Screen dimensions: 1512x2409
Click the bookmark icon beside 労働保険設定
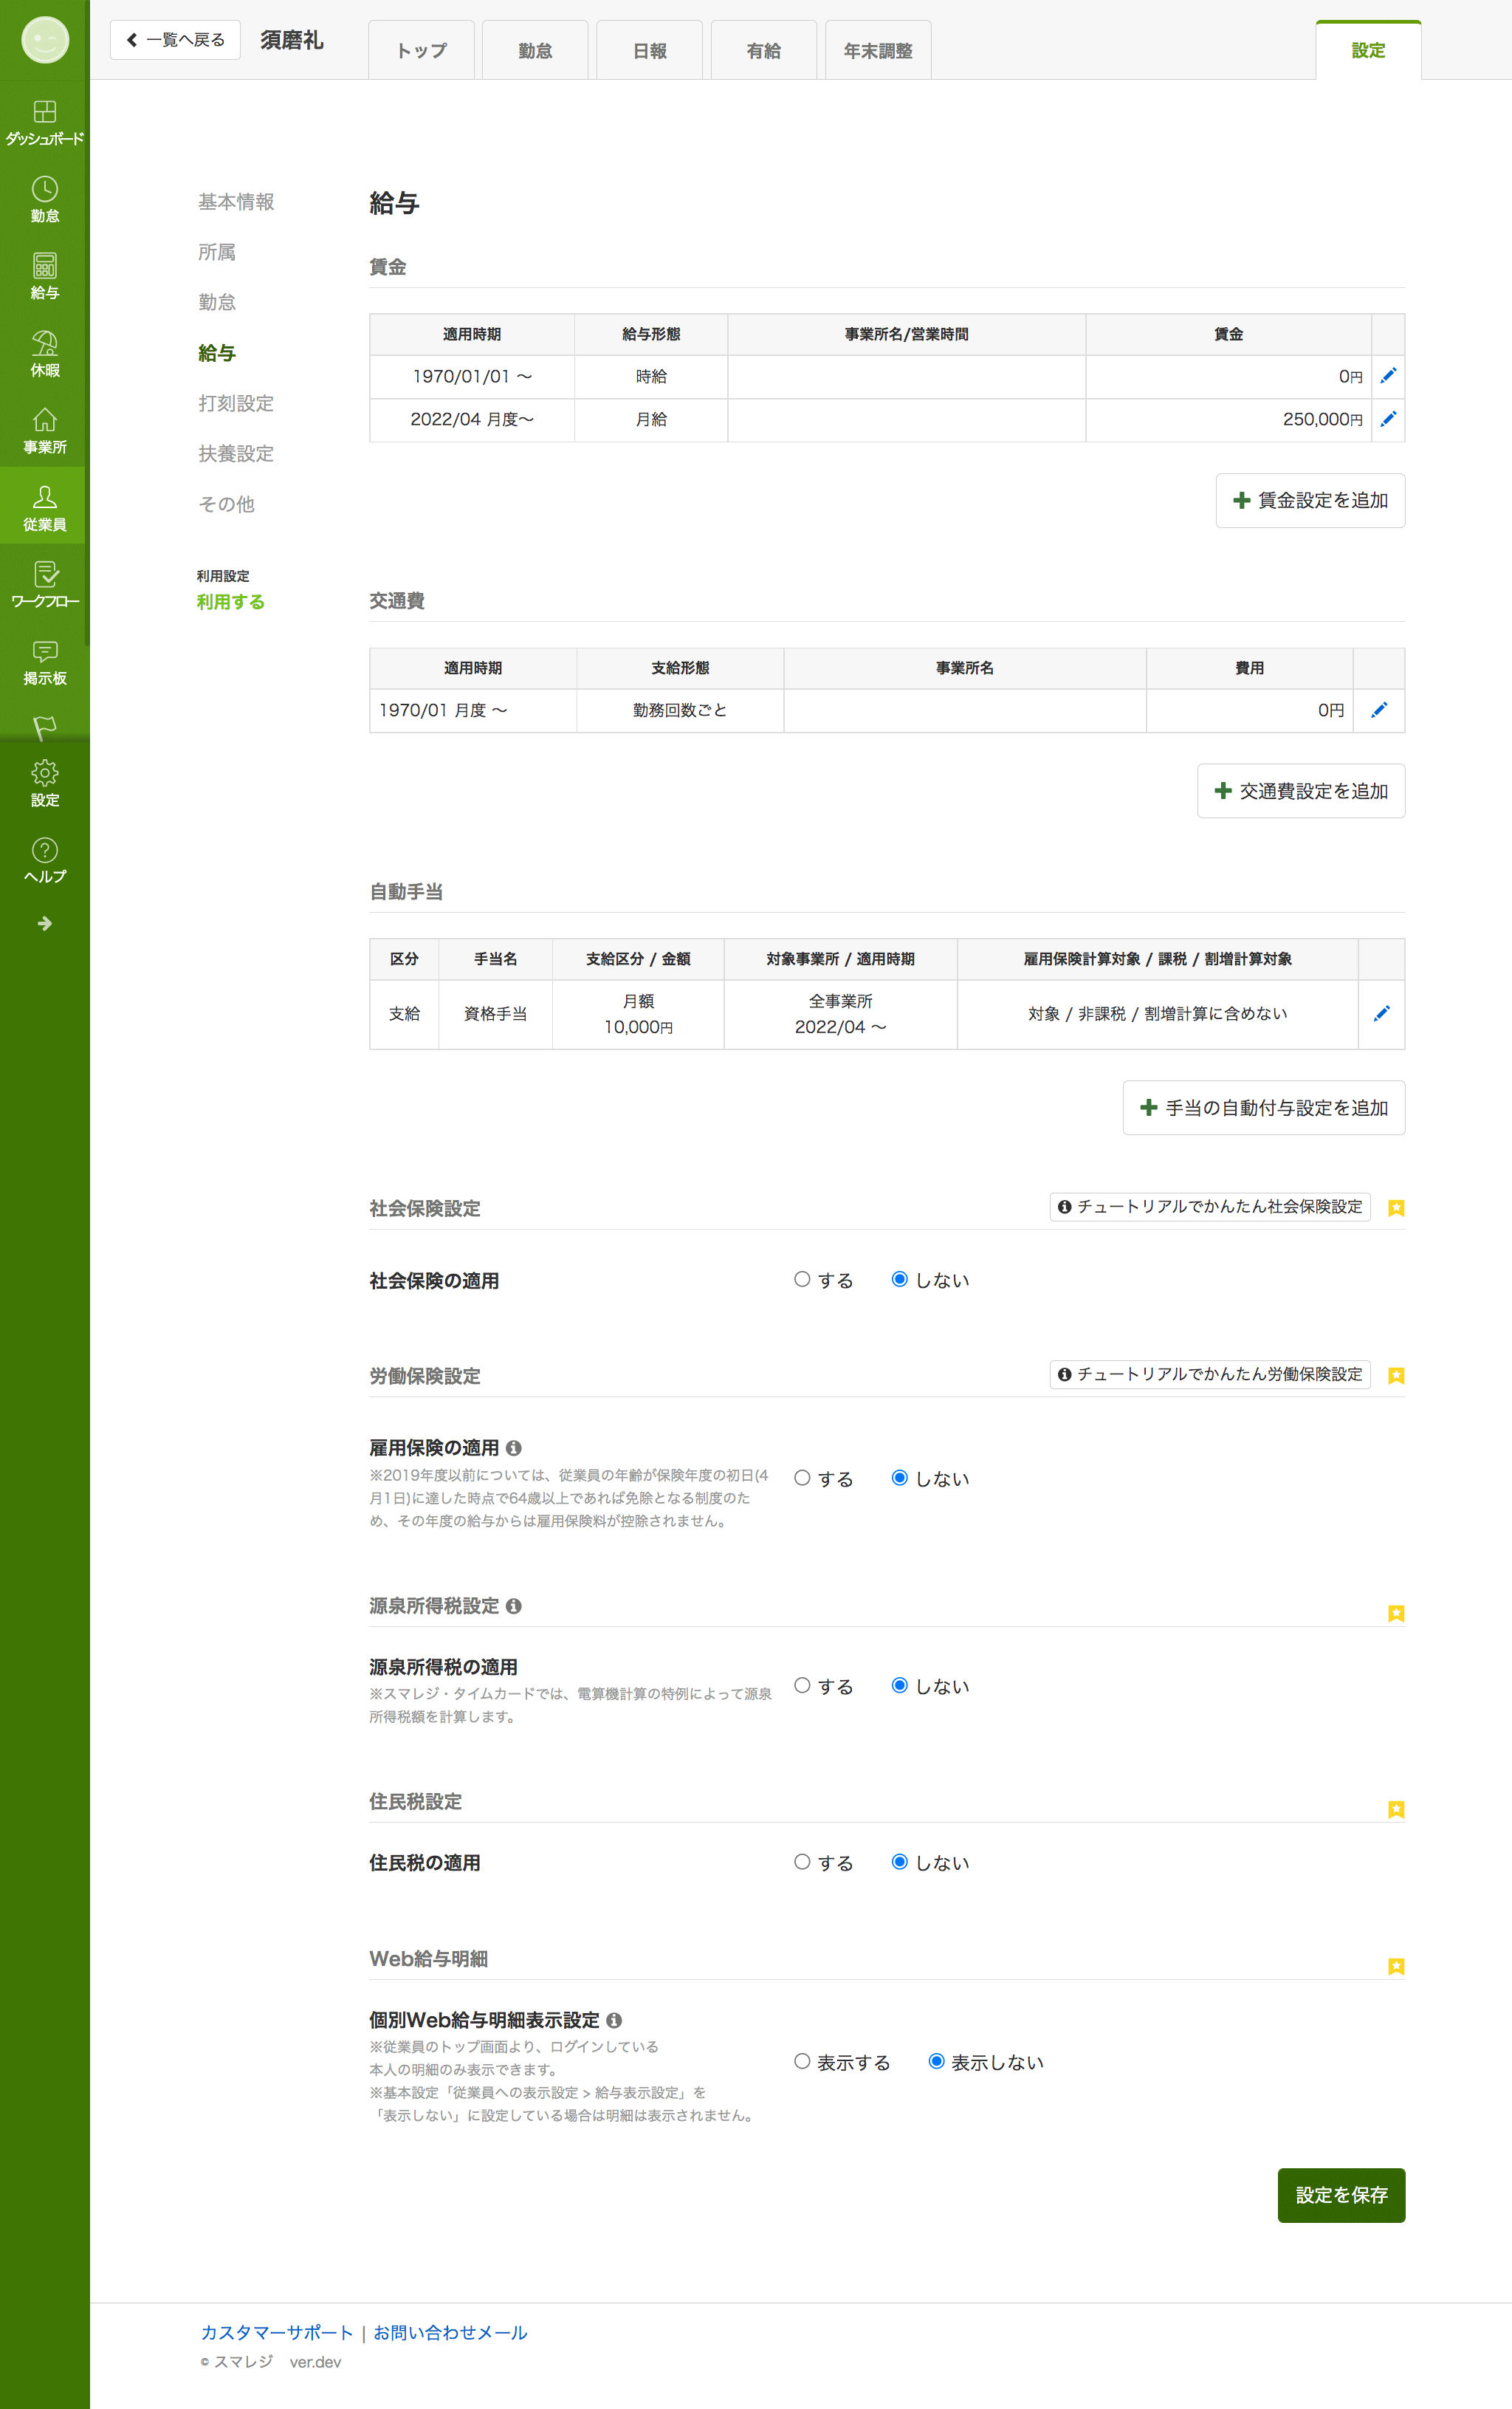[1396, 1375]
